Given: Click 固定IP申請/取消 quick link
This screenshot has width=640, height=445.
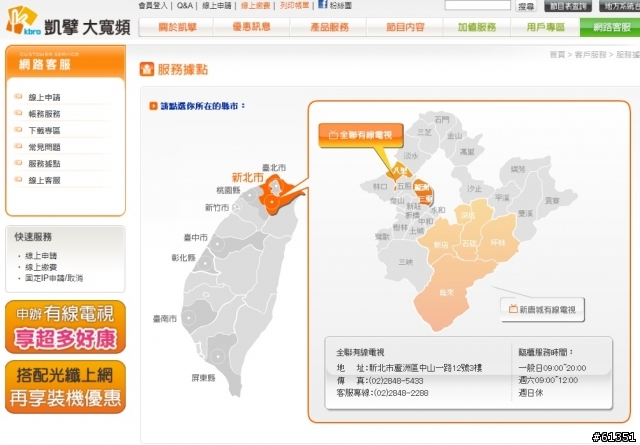Looking at the screenshot, I should pyautogui.click(x=54, y=278).
